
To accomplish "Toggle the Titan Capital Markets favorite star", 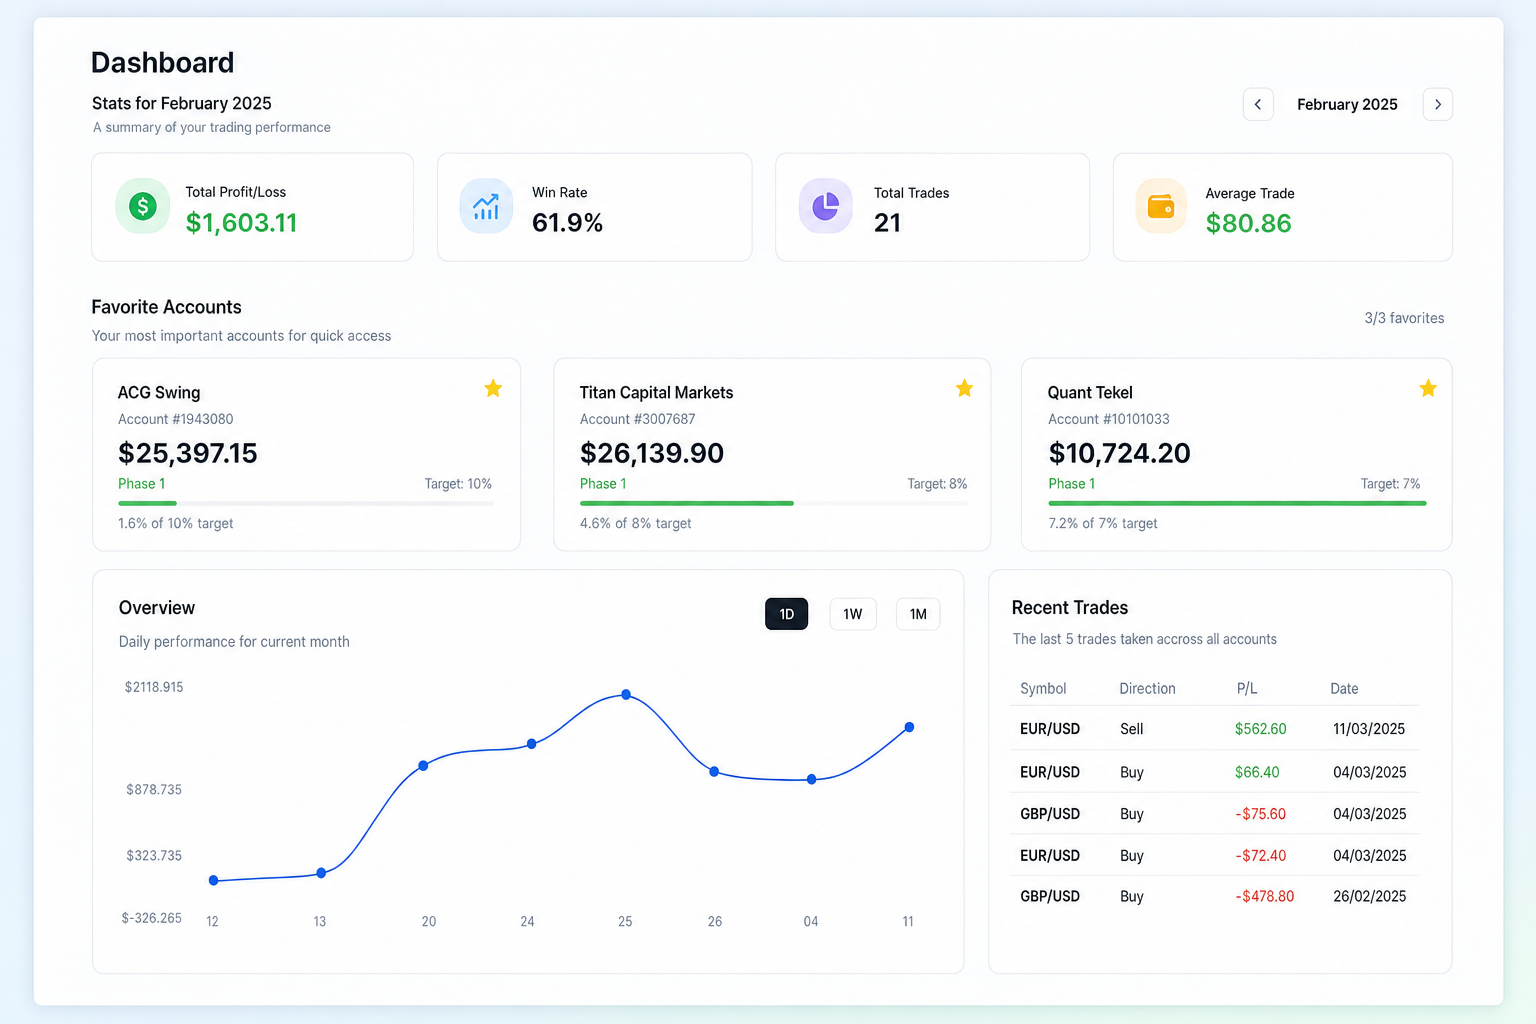I will coord(964,388).
